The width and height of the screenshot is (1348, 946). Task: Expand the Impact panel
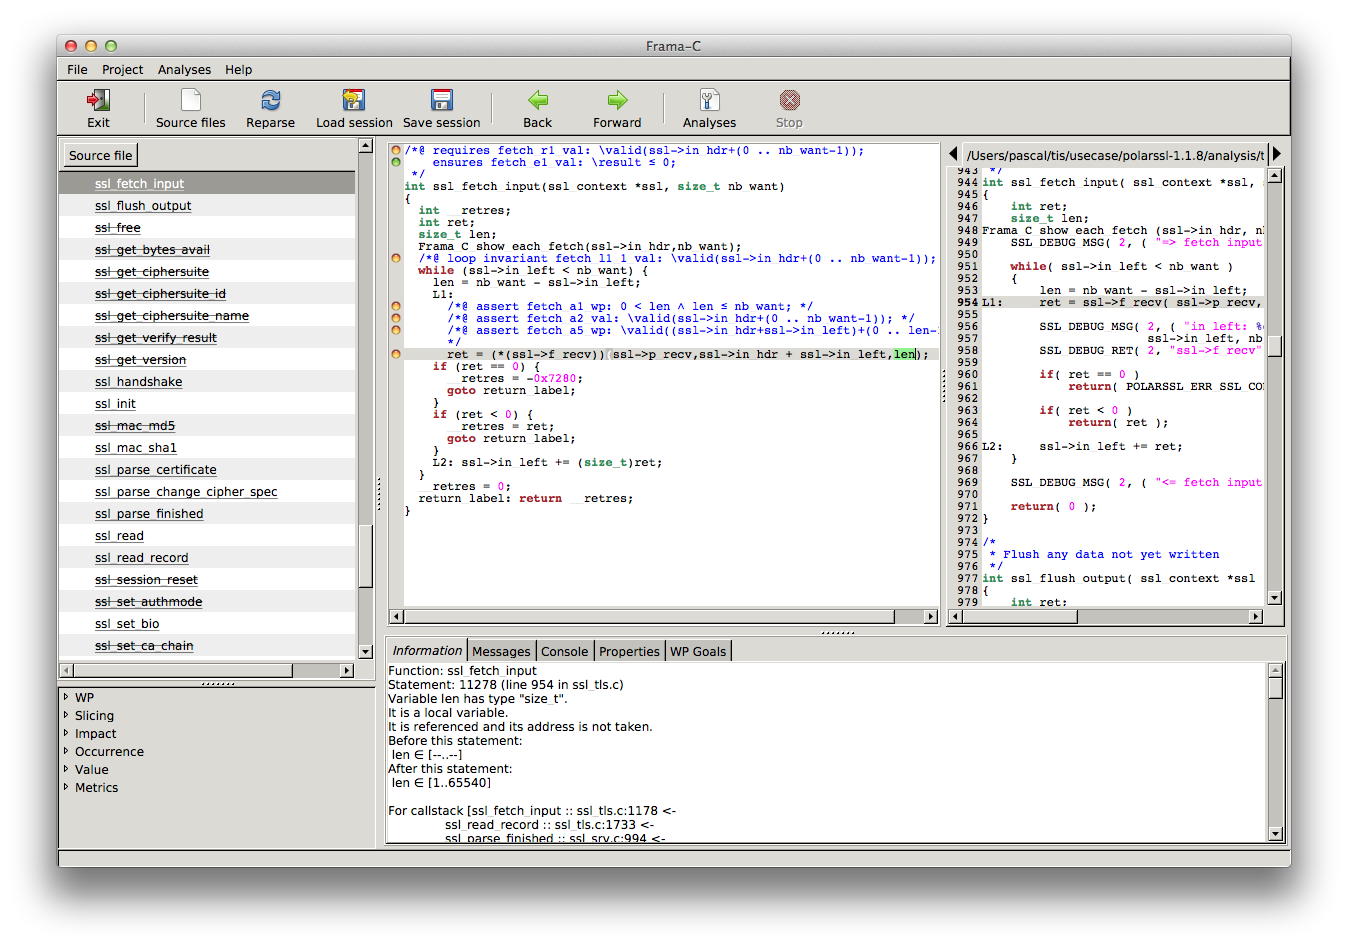66,733
